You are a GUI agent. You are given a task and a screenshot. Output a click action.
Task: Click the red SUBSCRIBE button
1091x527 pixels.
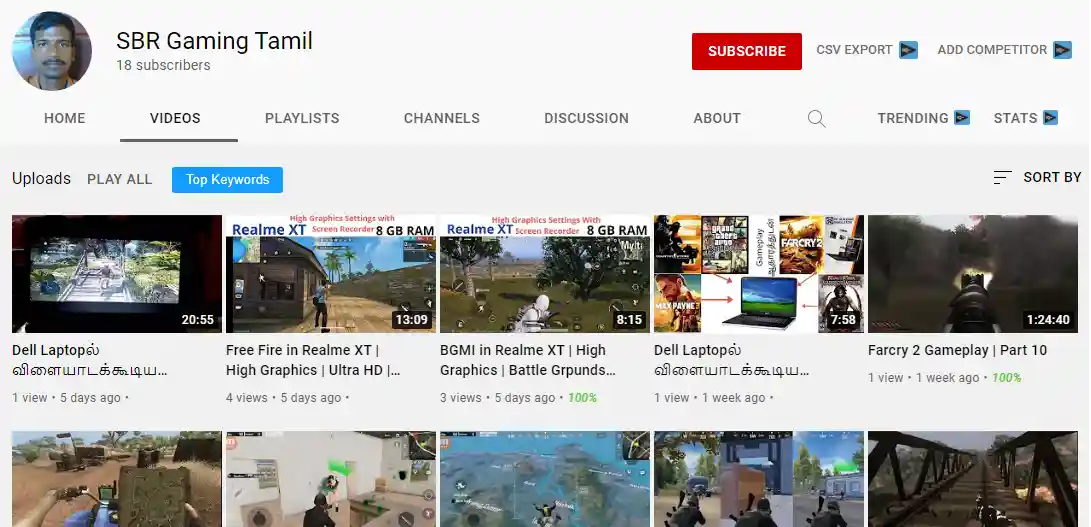(x=747, y=52)
